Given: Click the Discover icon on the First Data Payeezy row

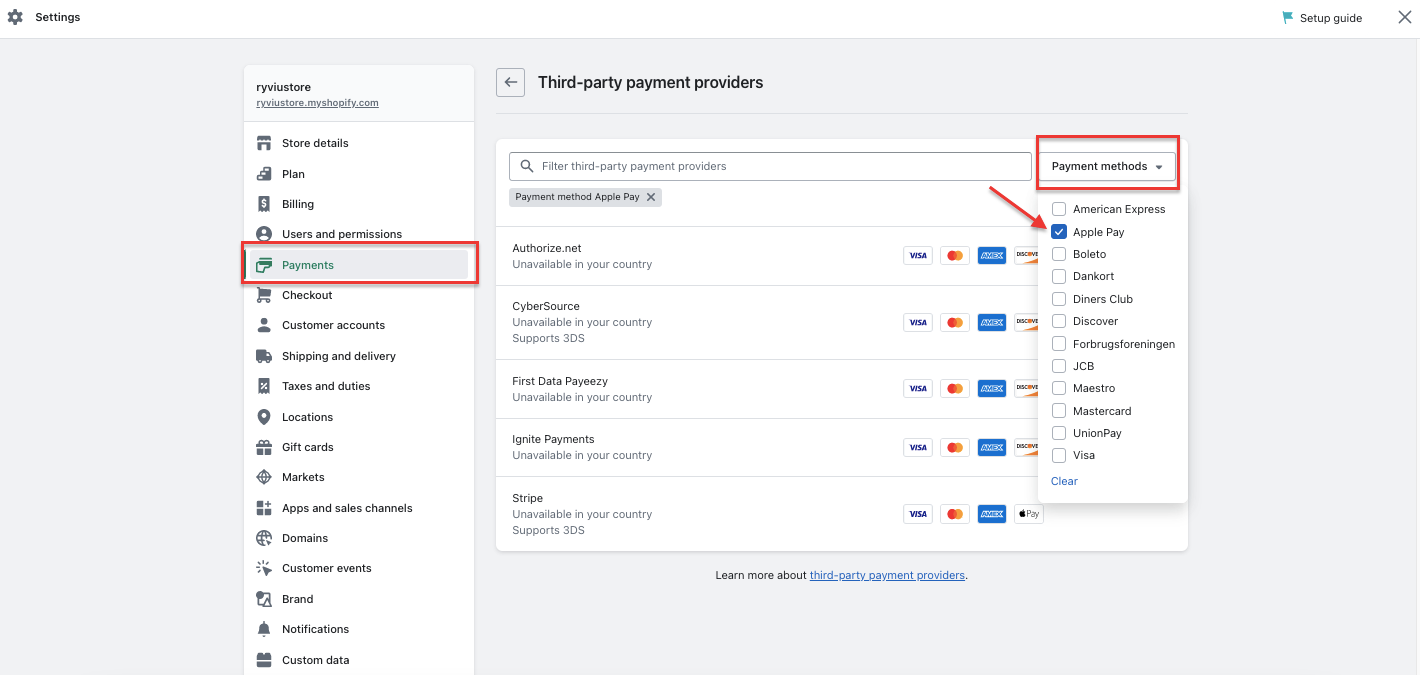Looking at the screenshot, I should tap(1028, 388).
